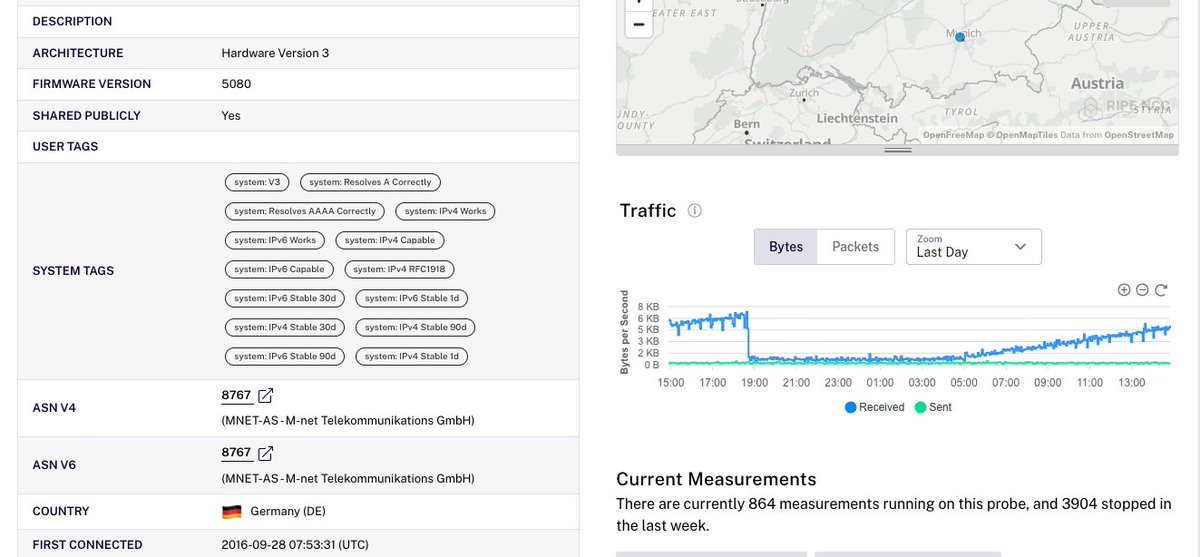Click the system: IPv4 Works tag
The image size is (1200, 557).
446,211
